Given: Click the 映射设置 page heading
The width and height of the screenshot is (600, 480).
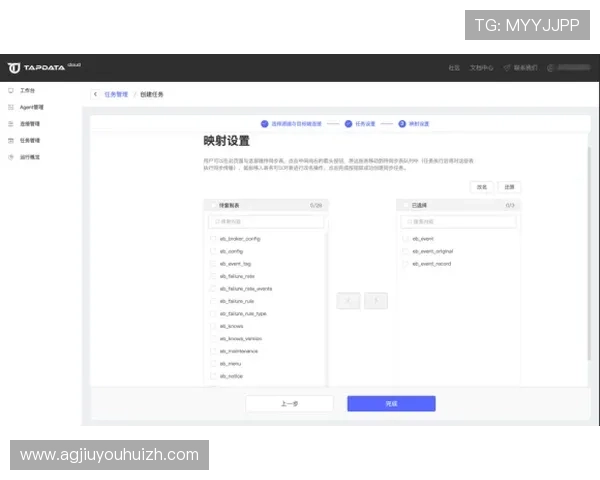Looking at the screenshot, I should click(x=227, y=141).
